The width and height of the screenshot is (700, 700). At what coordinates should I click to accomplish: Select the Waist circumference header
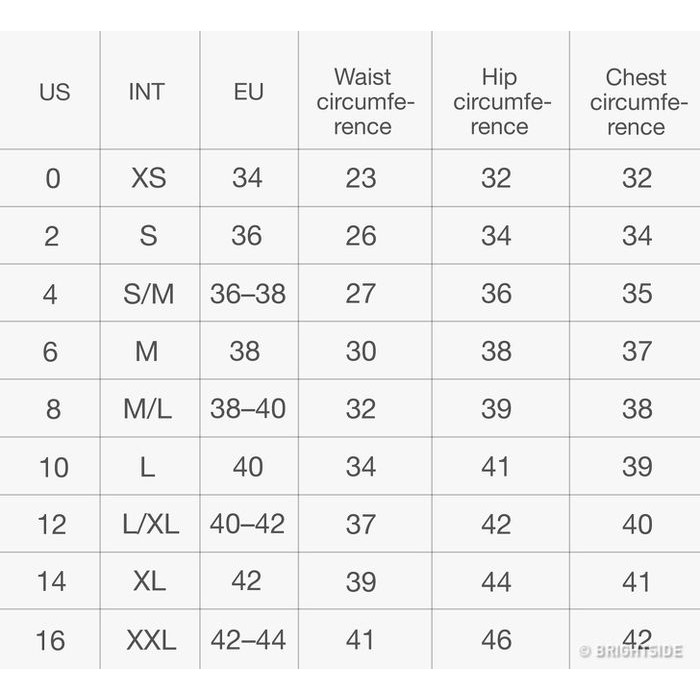tap(362, 102)
